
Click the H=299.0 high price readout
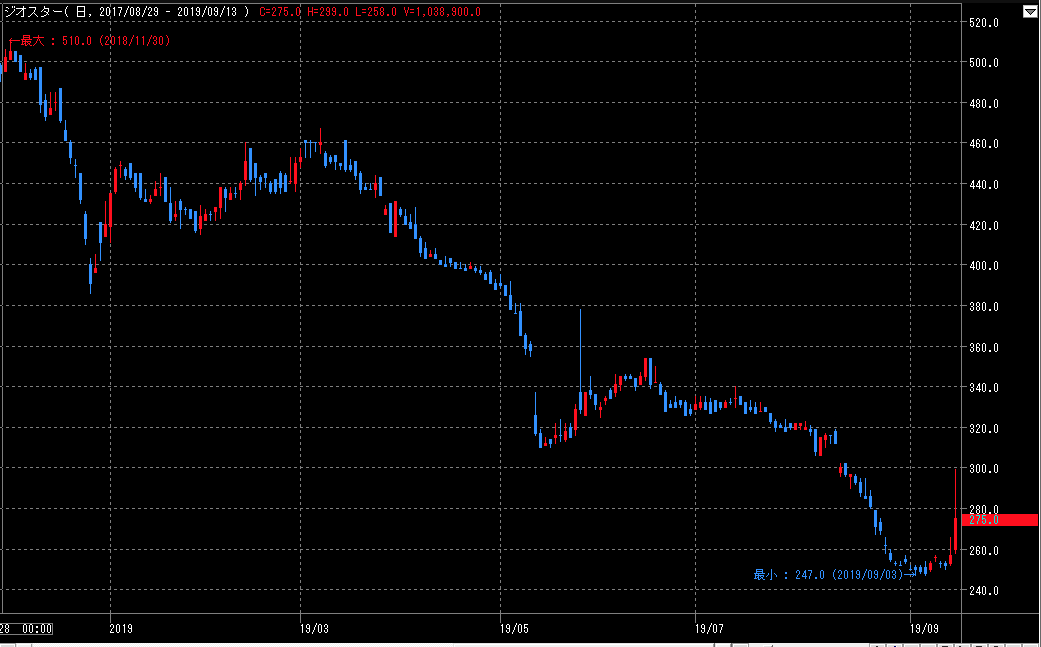pos(328,11)
